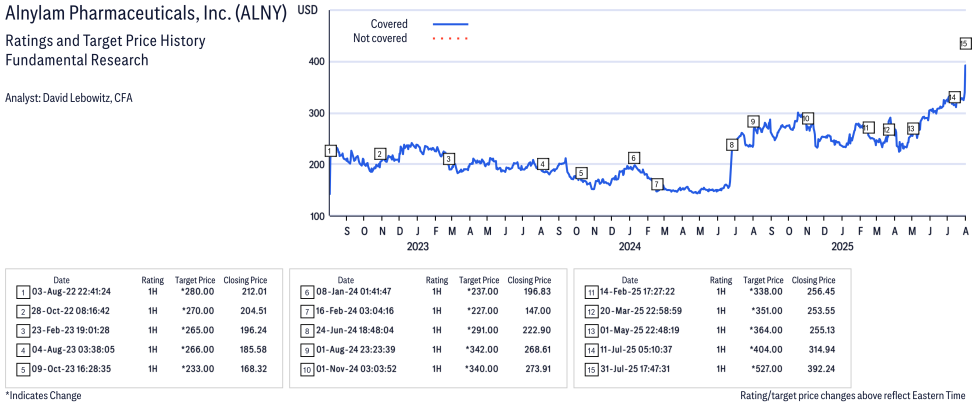Click the numbered box 1 in the first table
The width and height of the screenshot is (976, 402).
(22, 292)
